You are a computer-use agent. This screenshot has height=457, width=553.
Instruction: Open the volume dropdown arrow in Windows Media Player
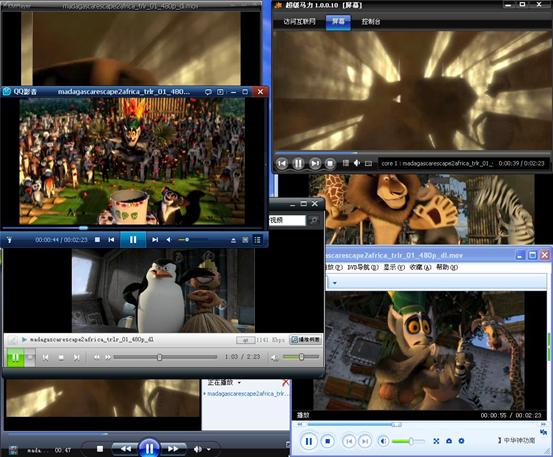click(x=209, y=449)
